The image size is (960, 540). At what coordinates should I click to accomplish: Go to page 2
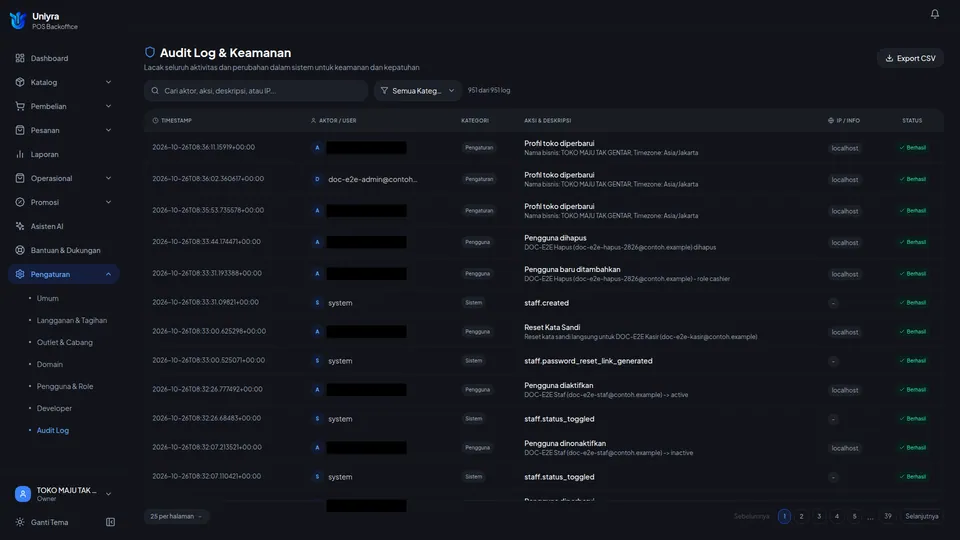(801, 516)
